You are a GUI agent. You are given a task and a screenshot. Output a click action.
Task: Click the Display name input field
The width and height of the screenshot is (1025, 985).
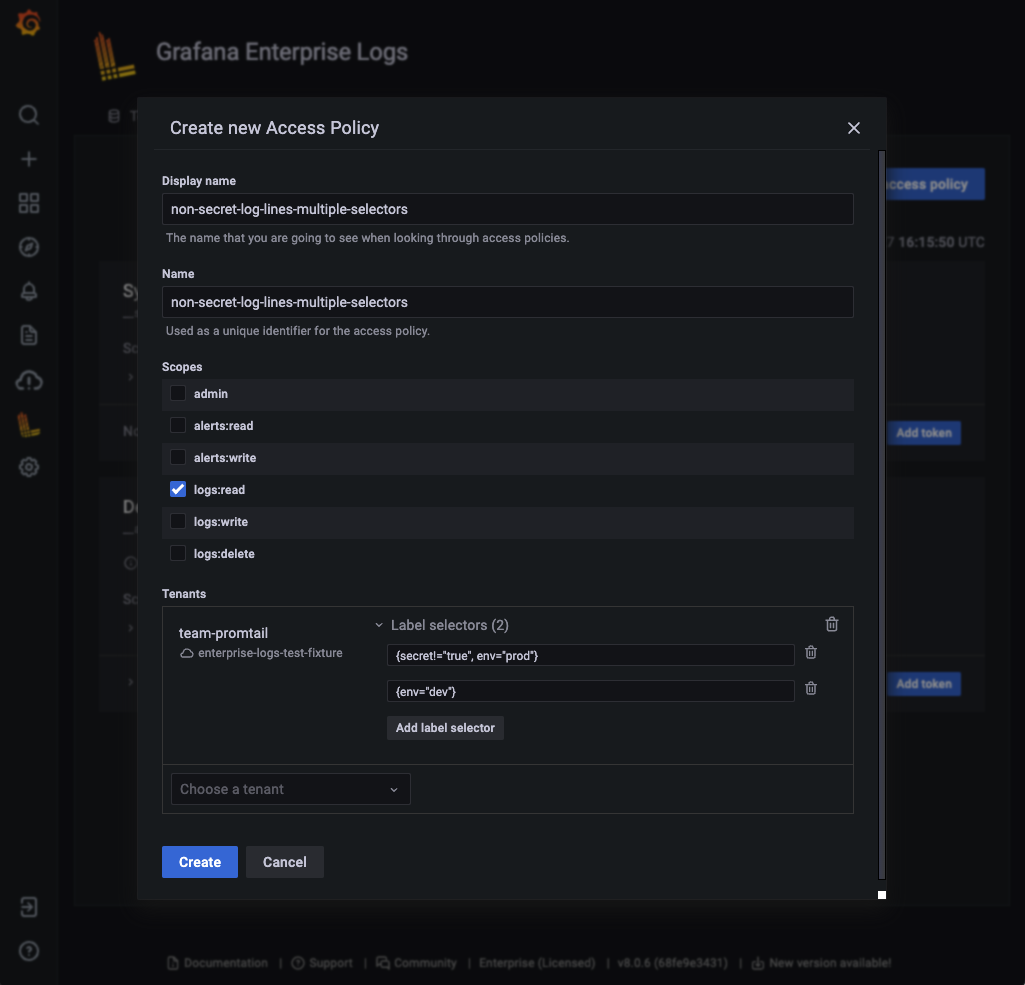(507, 208)
